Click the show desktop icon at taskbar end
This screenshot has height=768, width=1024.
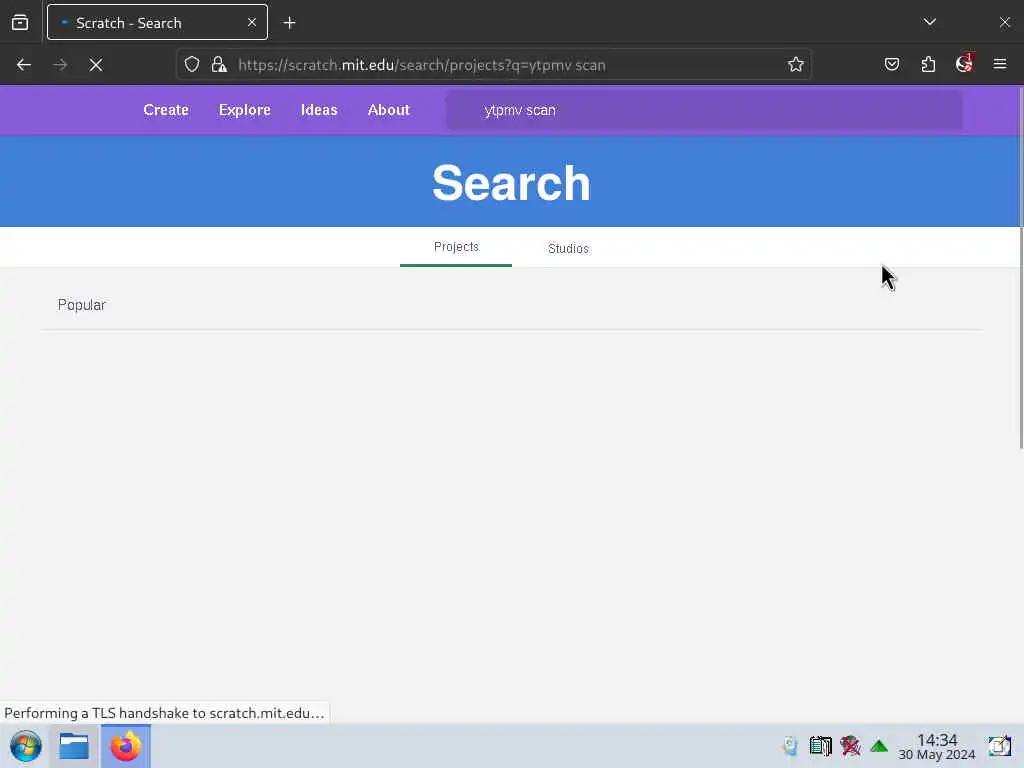coord(1000,746)
